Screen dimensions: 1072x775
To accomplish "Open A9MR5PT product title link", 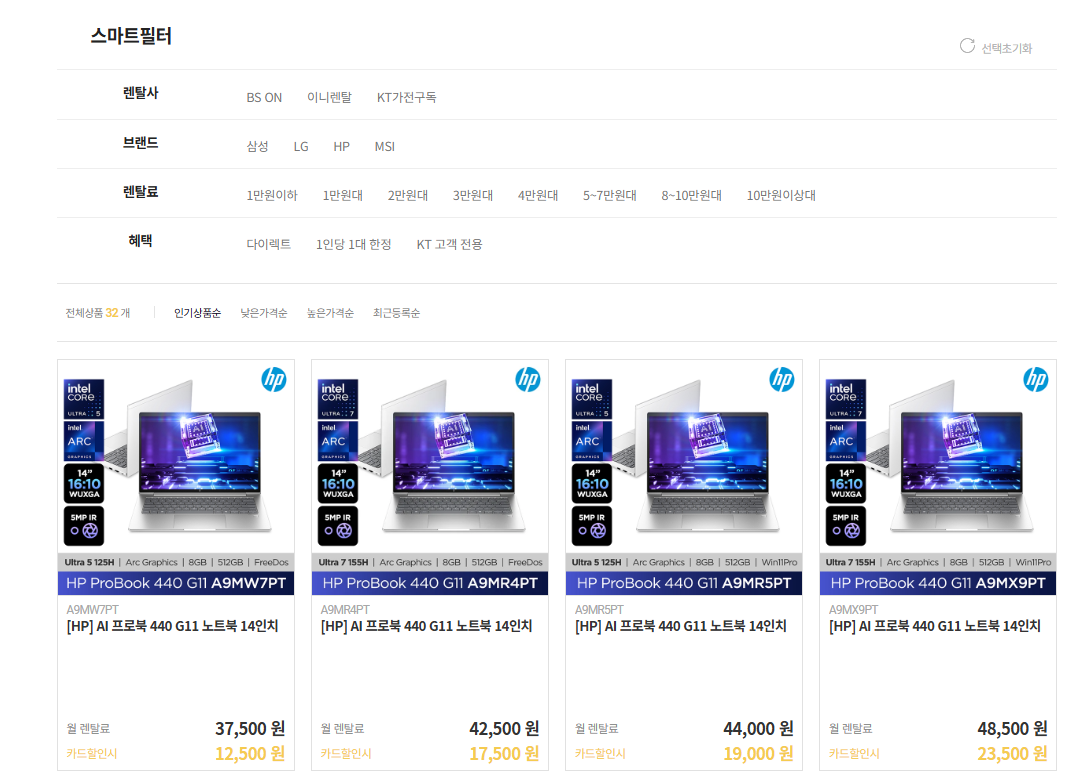I will [680, 626].
